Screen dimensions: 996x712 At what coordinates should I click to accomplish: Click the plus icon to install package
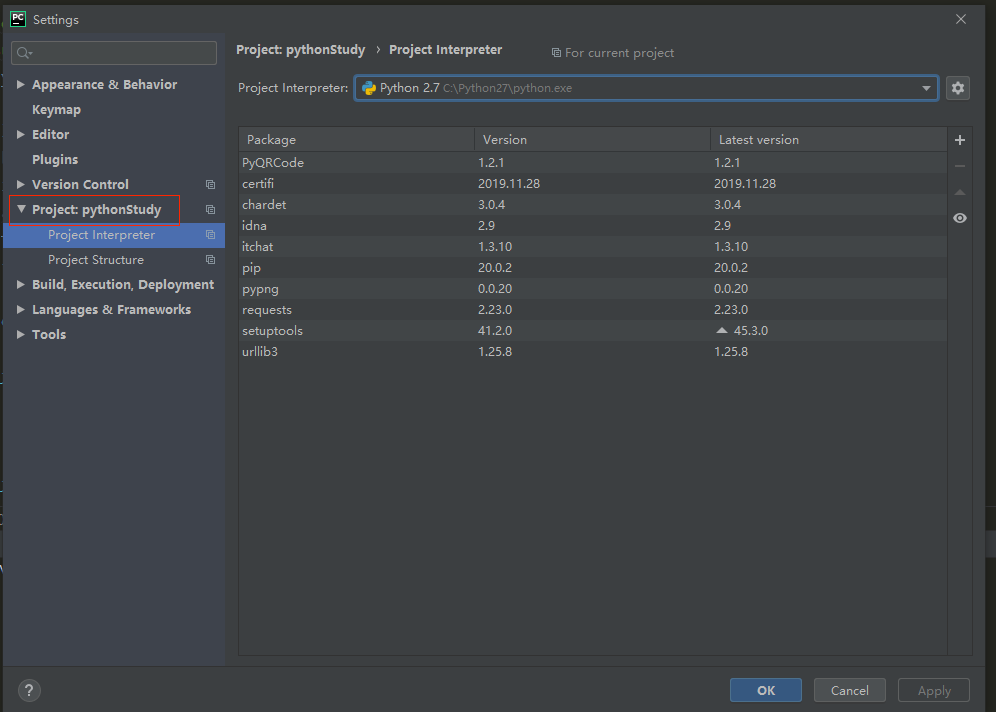[x=960, y=140]
